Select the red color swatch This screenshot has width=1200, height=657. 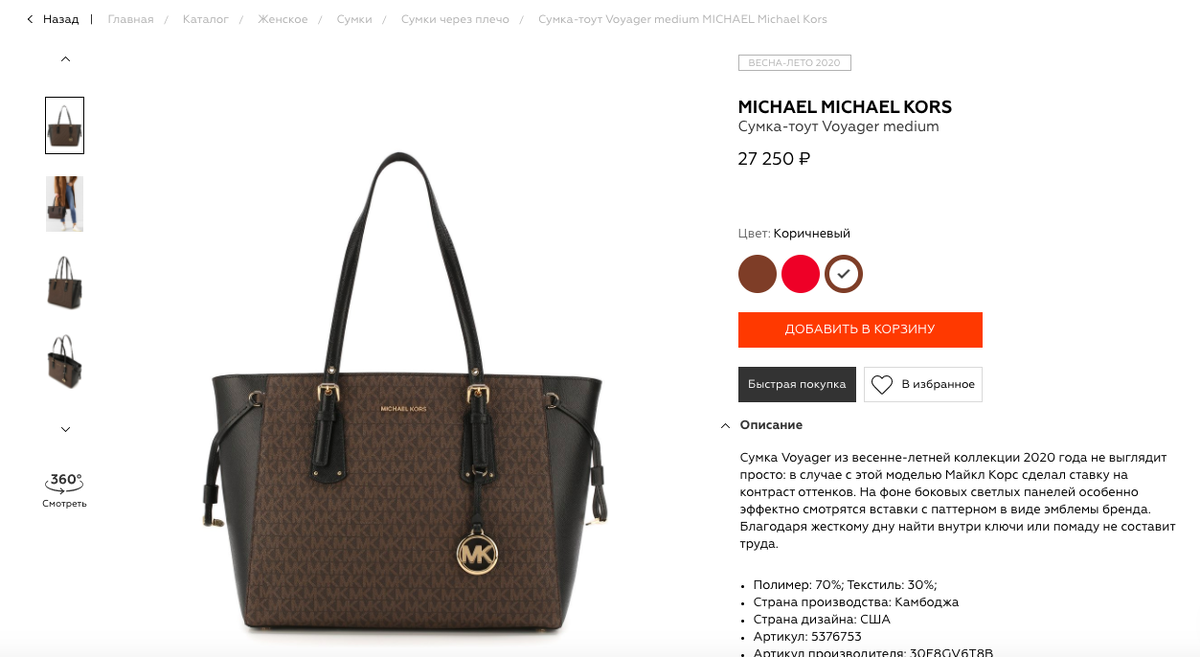pyautogui.click(x=801, y=274)
